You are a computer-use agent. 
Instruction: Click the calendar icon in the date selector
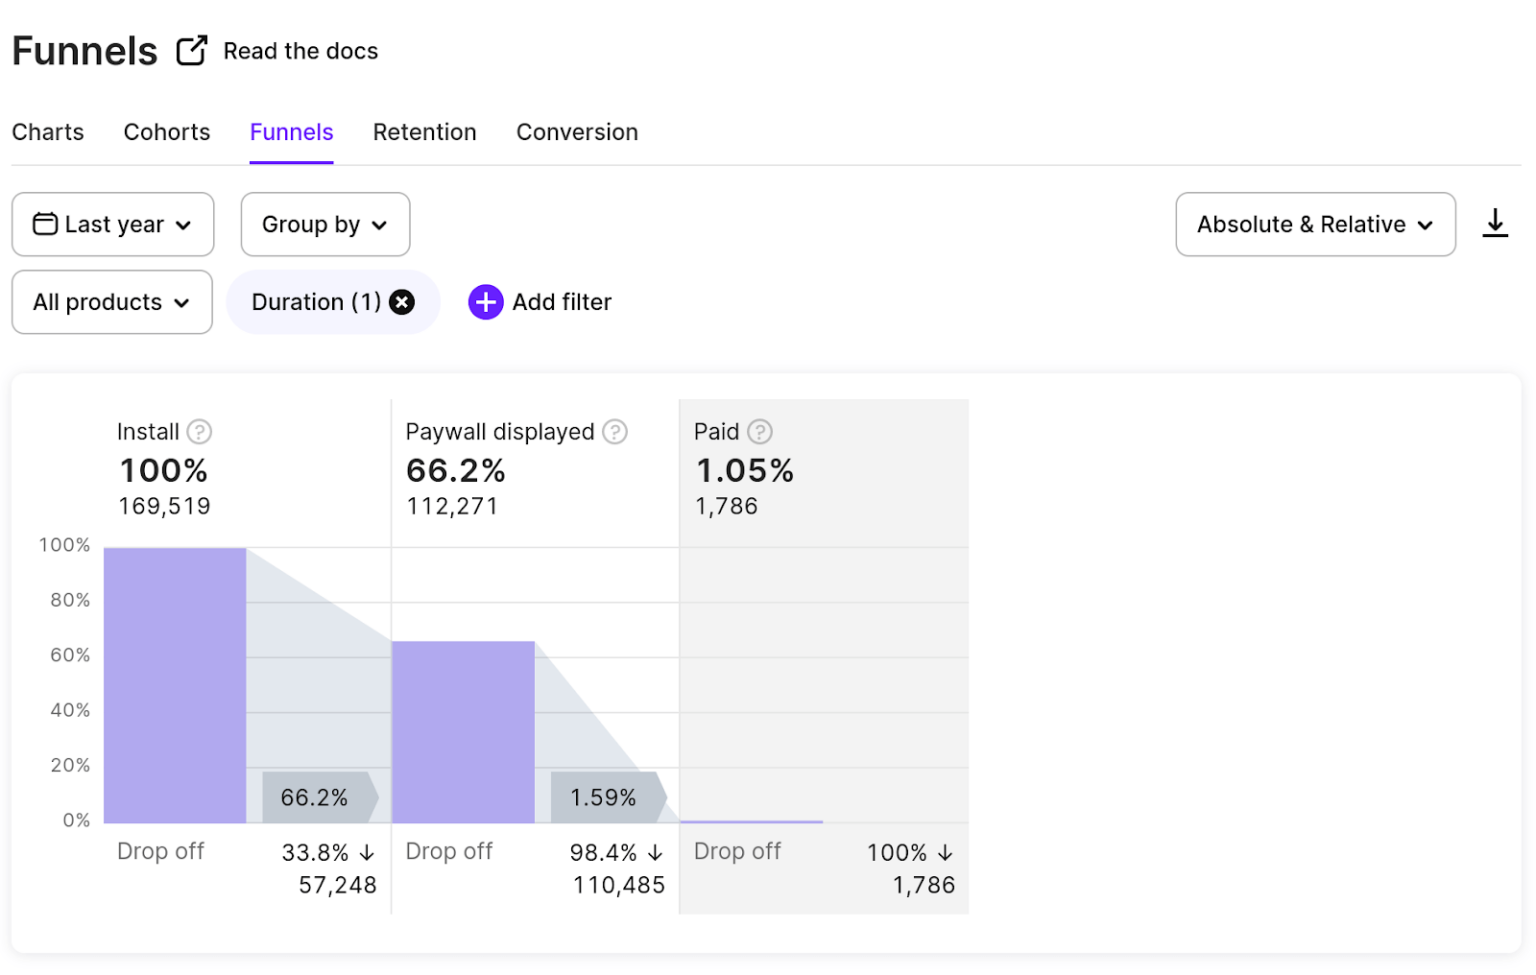[x=45, y=224]
